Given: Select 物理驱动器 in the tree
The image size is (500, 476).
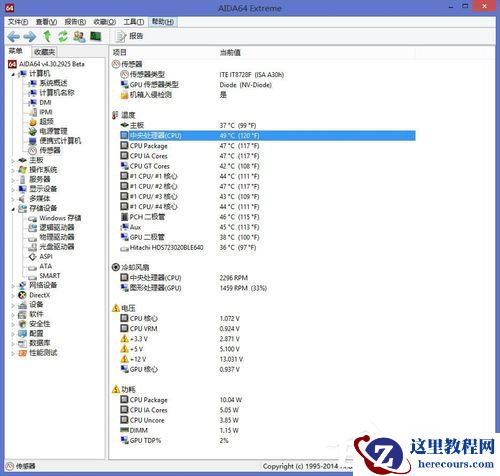Looking at the screenshot, I should click(x=57, y=237).
